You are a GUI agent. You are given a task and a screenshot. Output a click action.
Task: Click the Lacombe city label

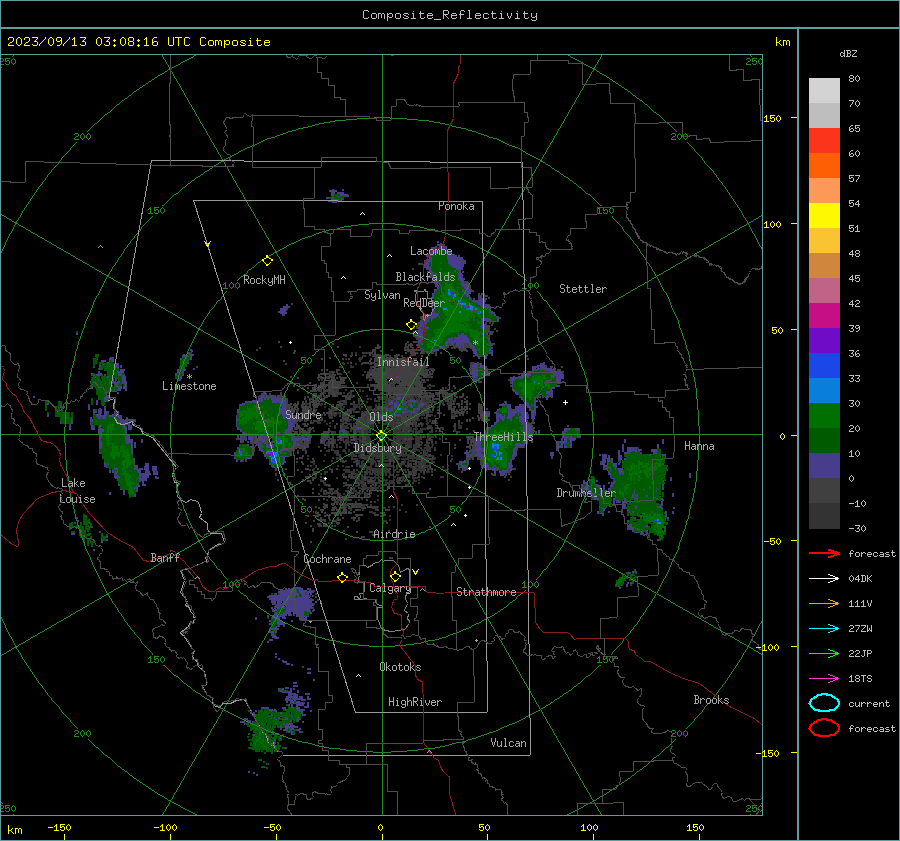[431, 251]
